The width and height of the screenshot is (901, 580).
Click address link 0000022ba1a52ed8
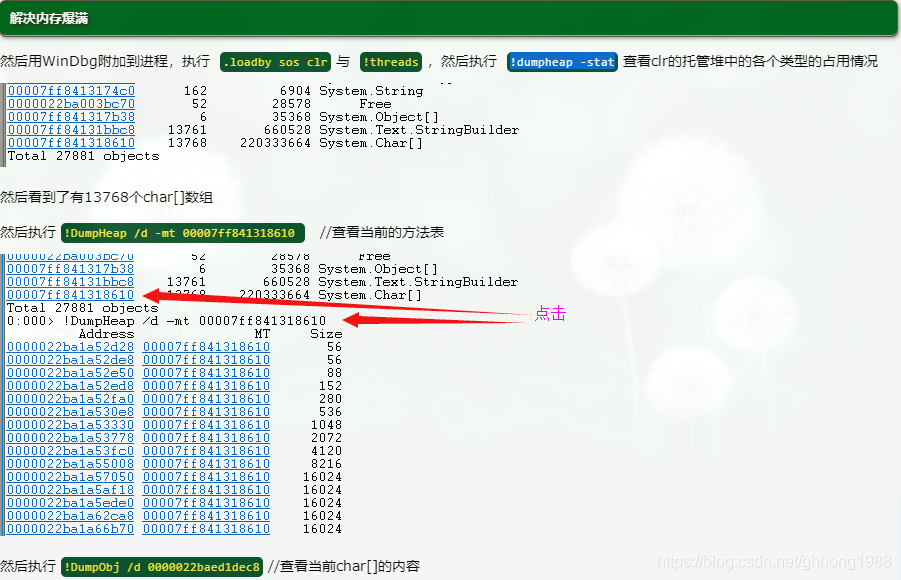tap(70, 386)
